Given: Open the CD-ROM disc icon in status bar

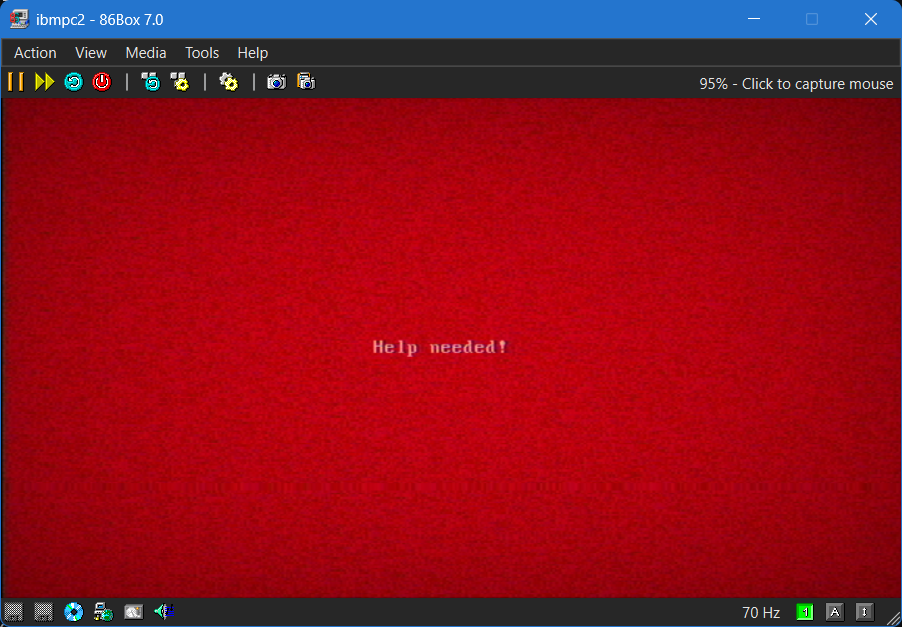Looking at the screenshot, I should (x=74, y=612).
